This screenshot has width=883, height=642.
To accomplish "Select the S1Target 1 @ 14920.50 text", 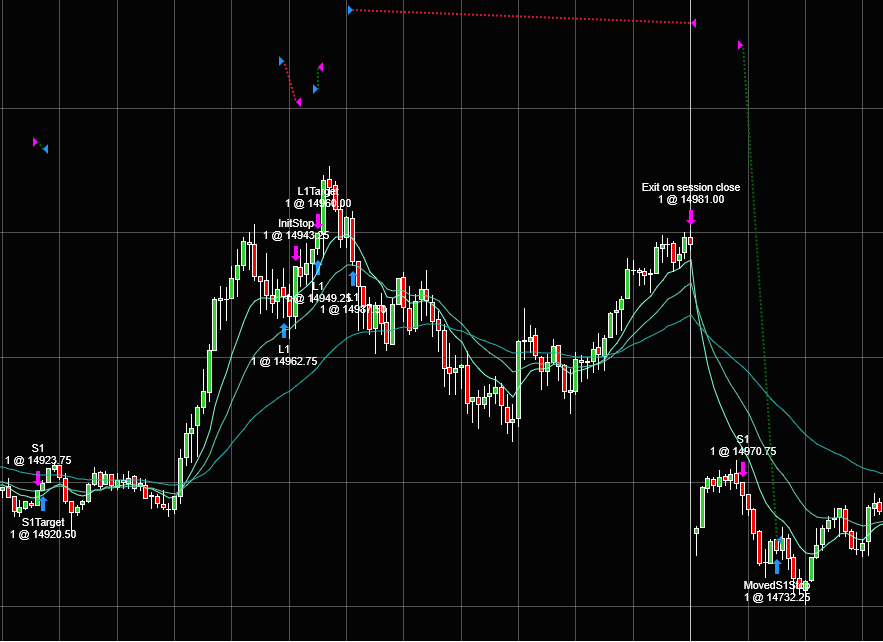I will coord(42,528).
